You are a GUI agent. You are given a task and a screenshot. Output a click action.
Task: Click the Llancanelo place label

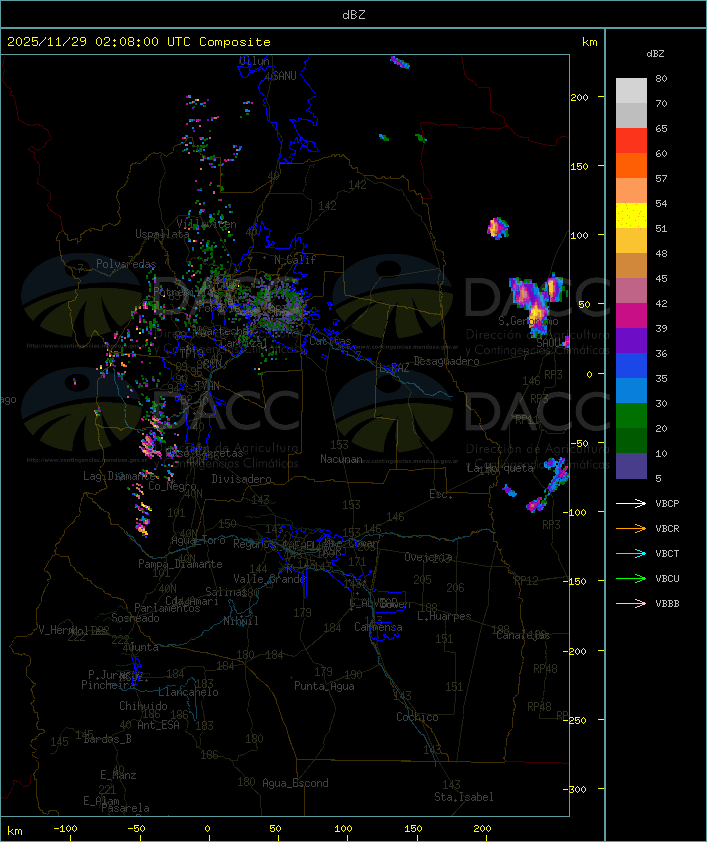point(188,692)
